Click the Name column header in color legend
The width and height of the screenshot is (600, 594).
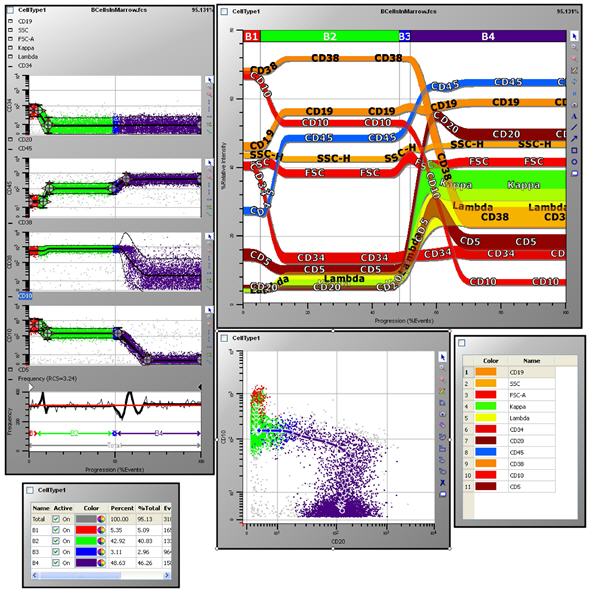[x=532, y=361]
